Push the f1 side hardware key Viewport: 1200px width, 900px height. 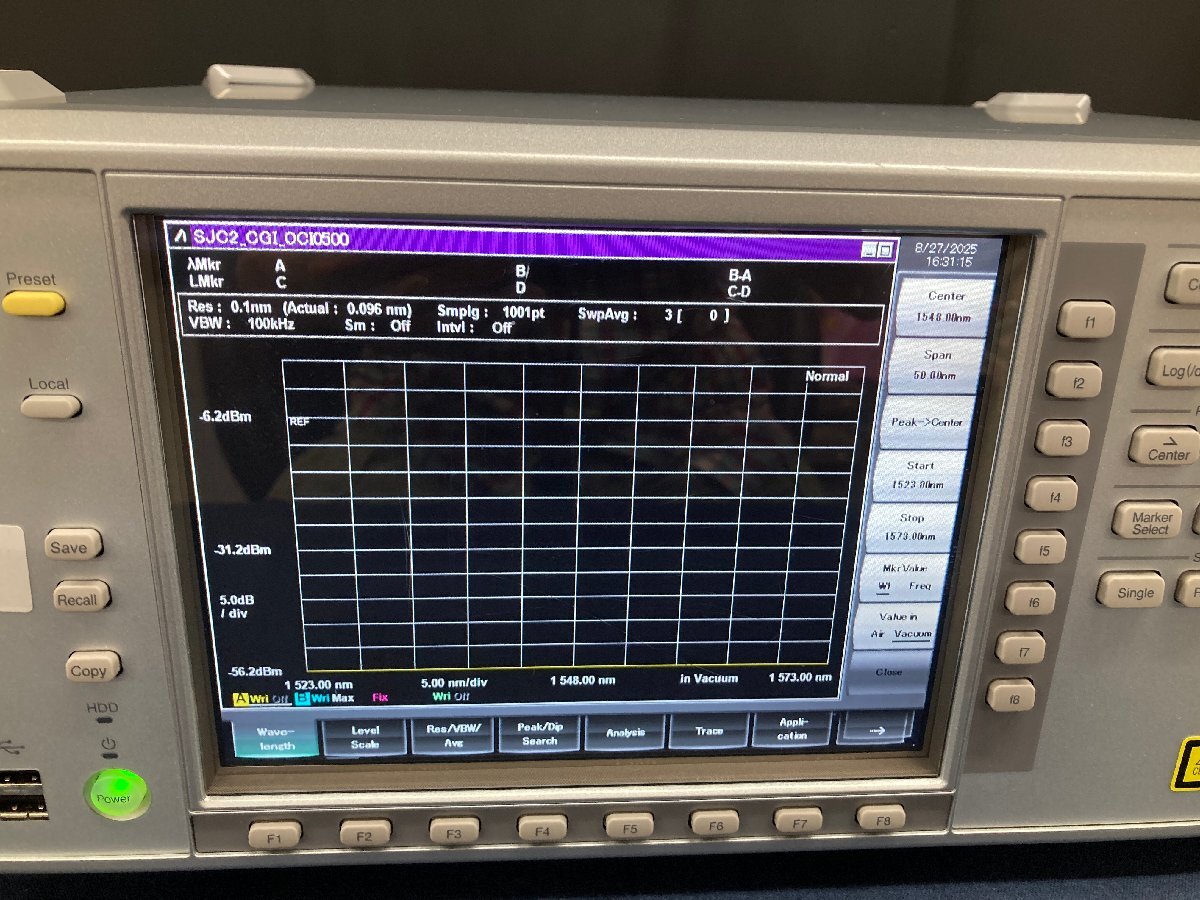[1086, 319]
